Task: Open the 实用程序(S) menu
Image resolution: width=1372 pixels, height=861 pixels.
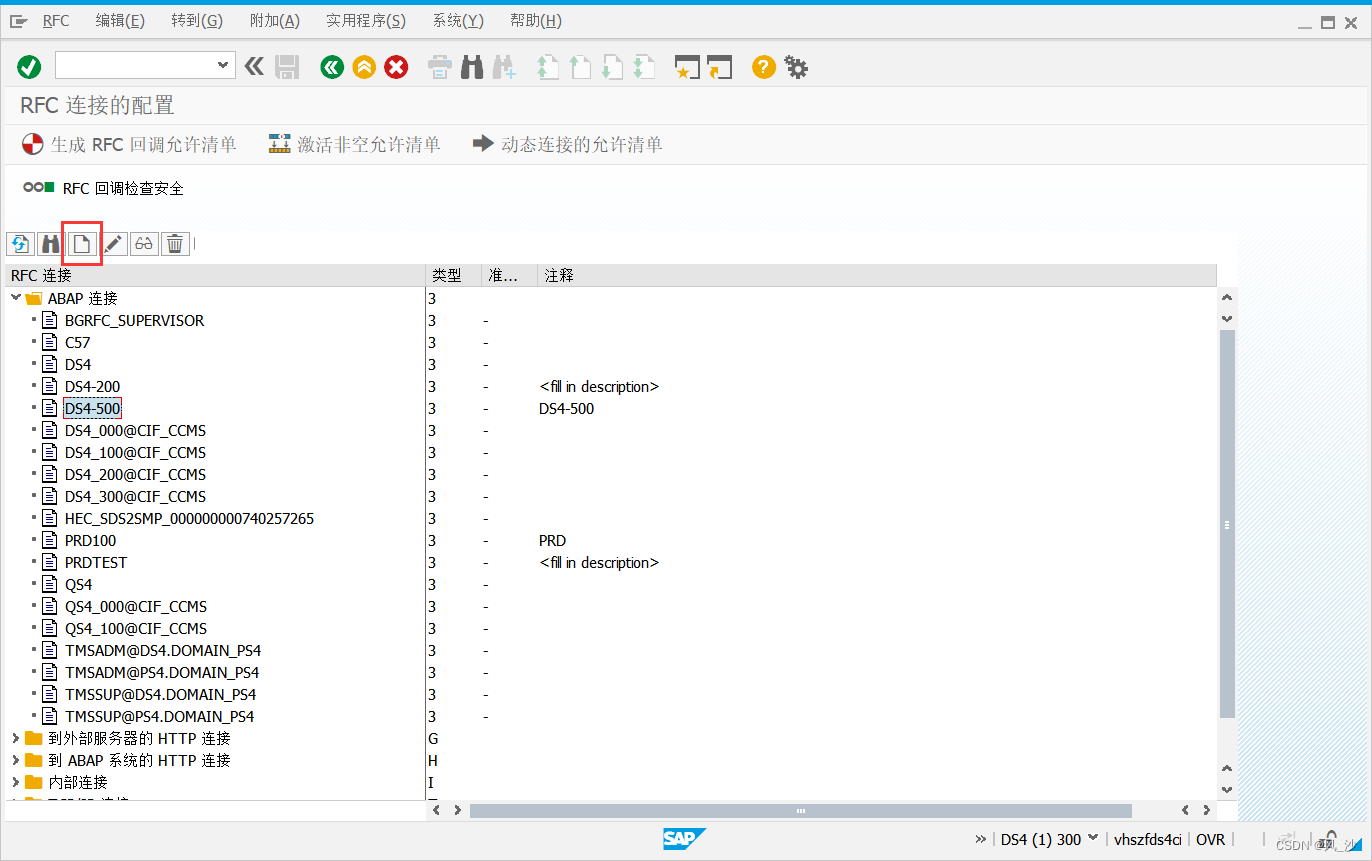Action: point(366,21)
